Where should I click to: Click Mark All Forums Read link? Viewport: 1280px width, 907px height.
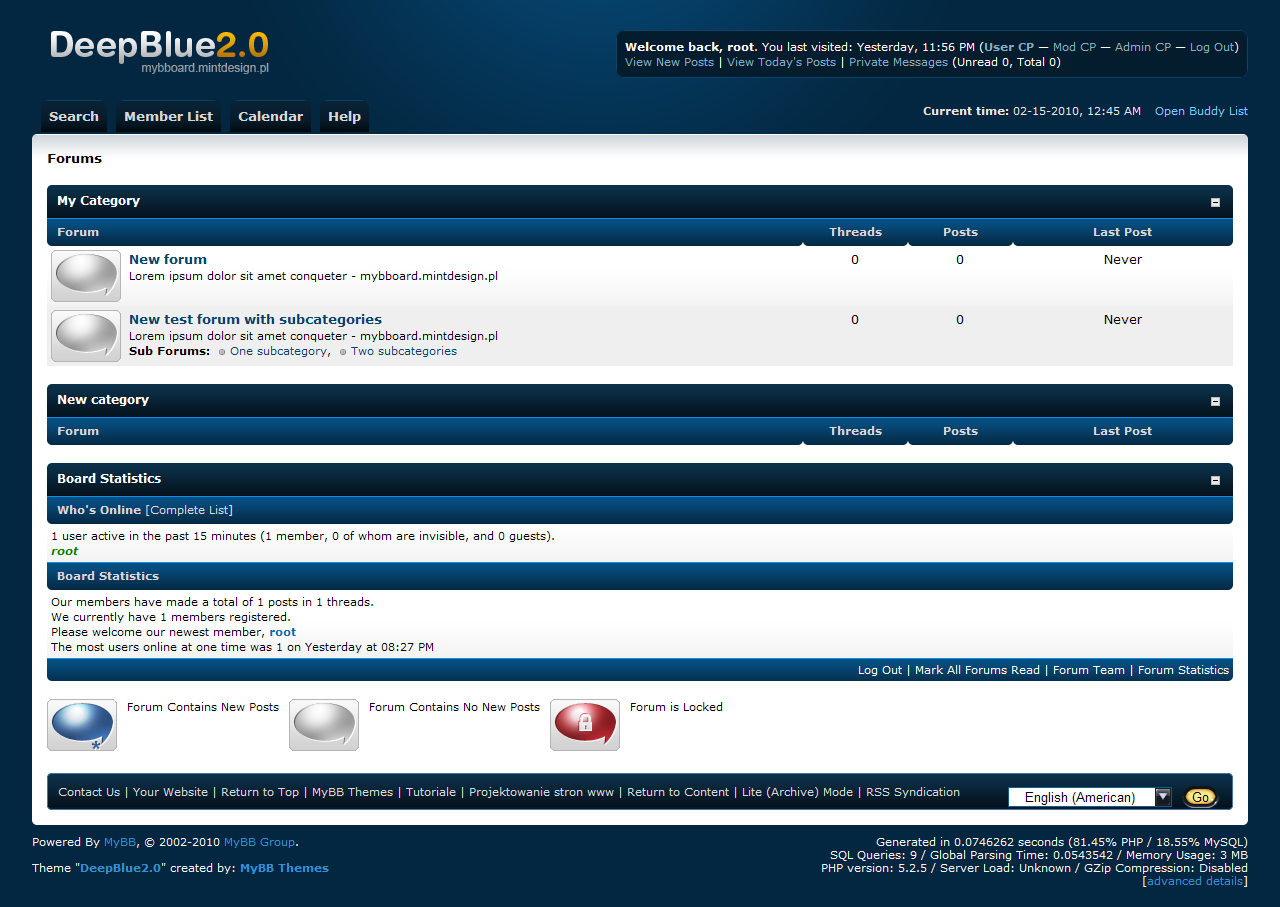pyautogui.click(x=977, y=670)
